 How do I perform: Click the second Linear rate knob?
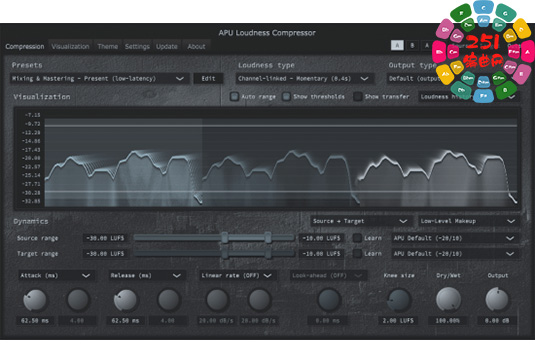tap(259, 300)
